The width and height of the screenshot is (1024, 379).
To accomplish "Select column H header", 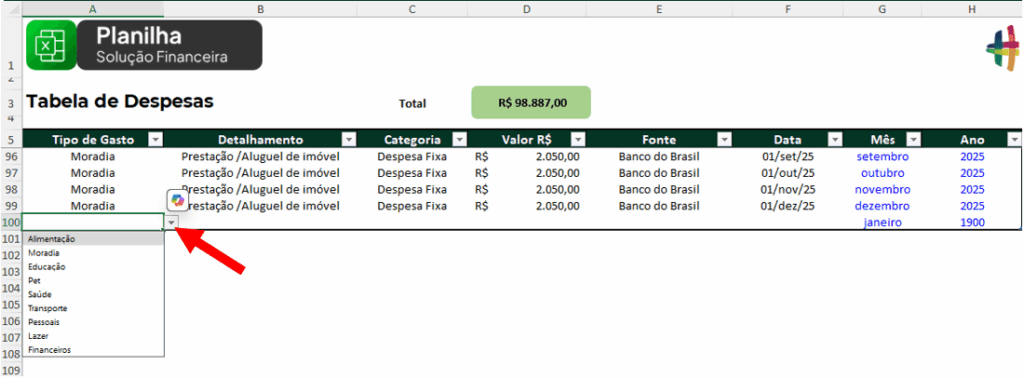I will coord(972,9).
